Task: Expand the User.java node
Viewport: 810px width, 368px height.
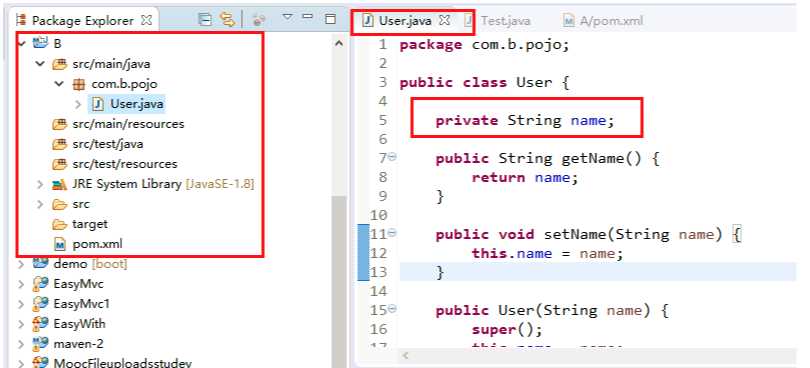Action: point(79,104)
